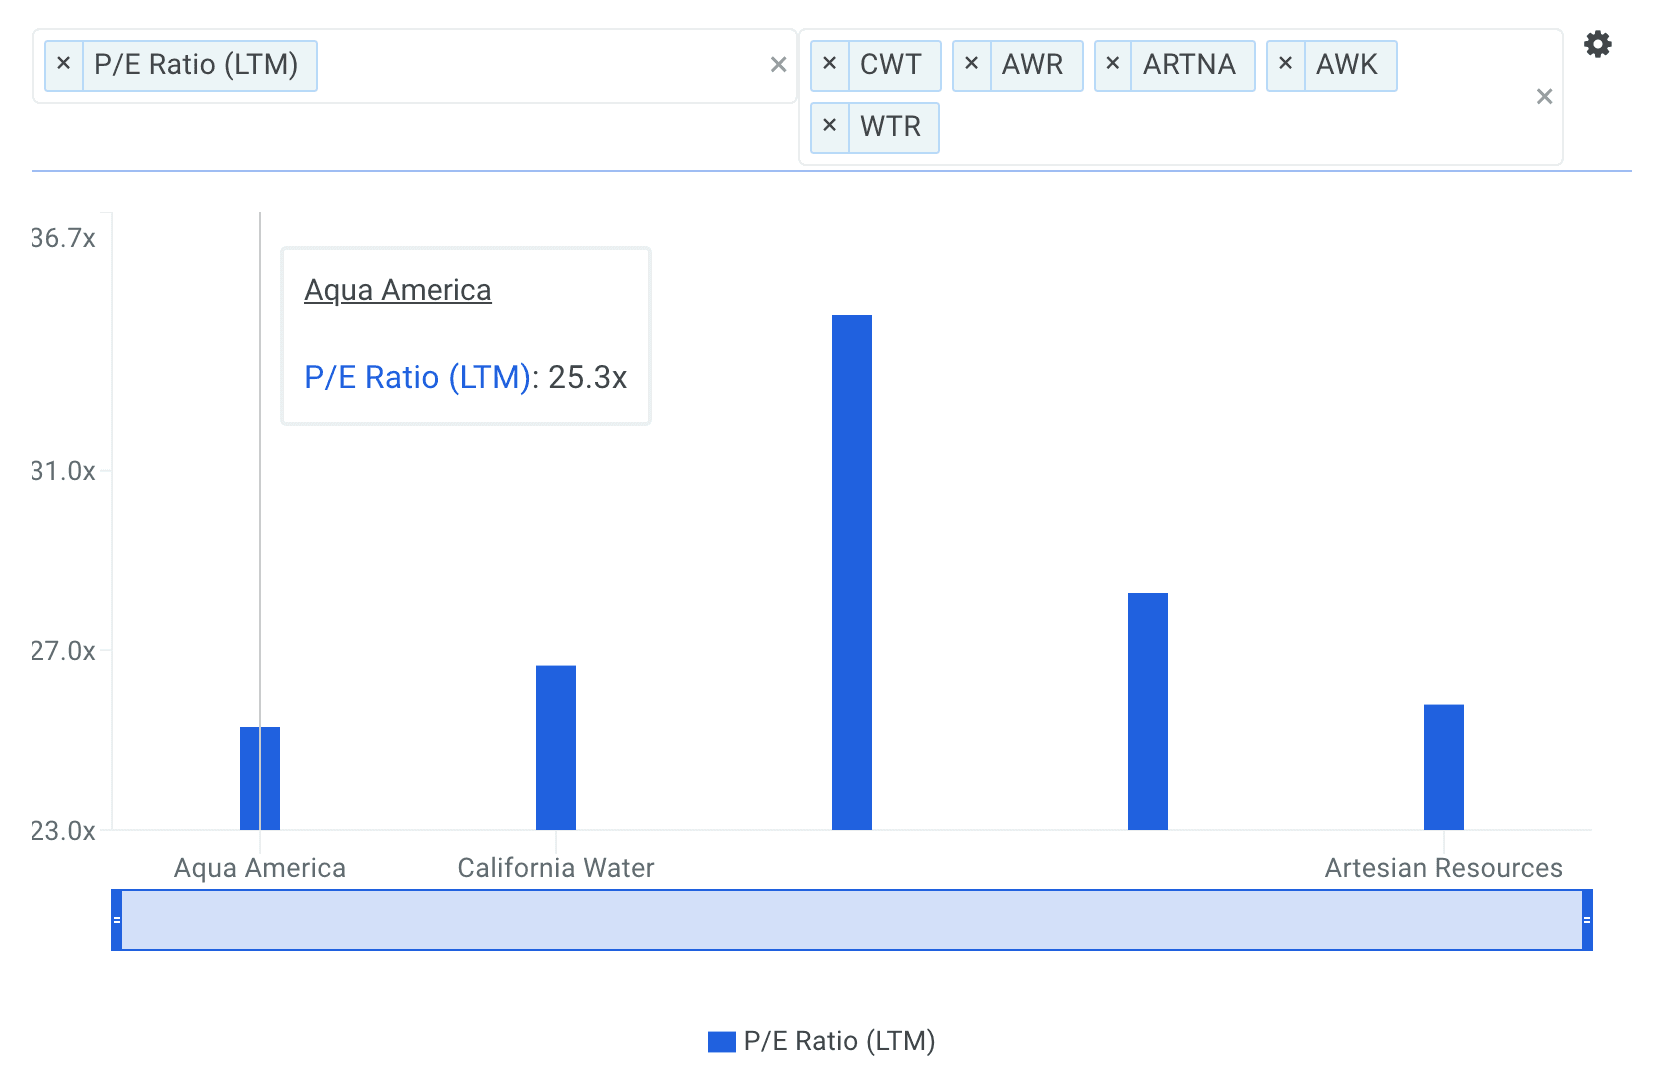
Task: Click the left range slider handle
Action: (117, 920)
